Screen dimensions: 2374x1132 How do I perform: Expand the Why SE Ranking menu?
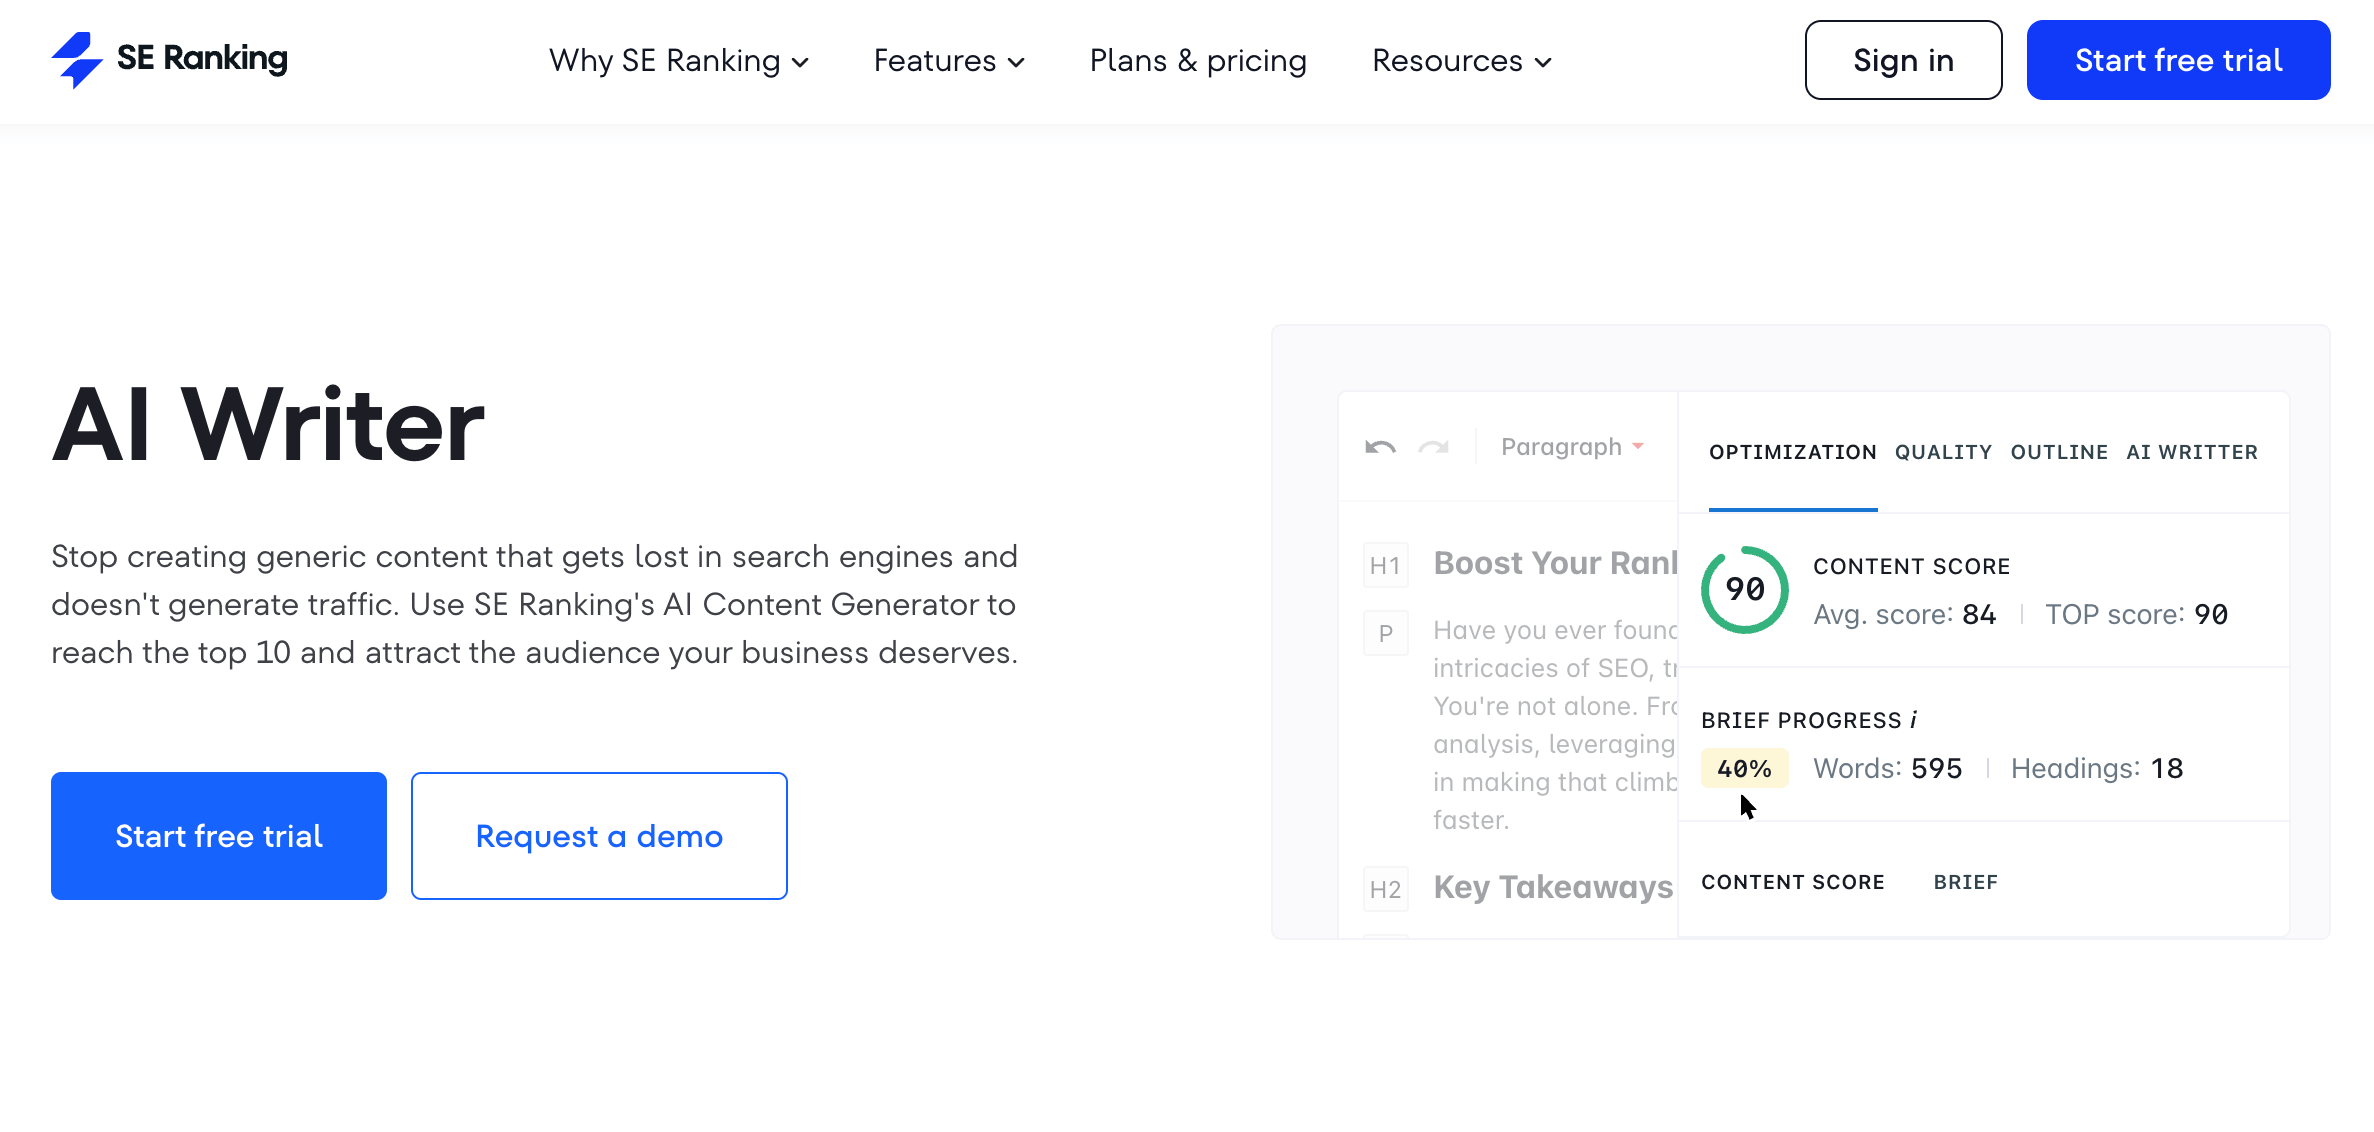pyautogui.click(x=679, y=61)
